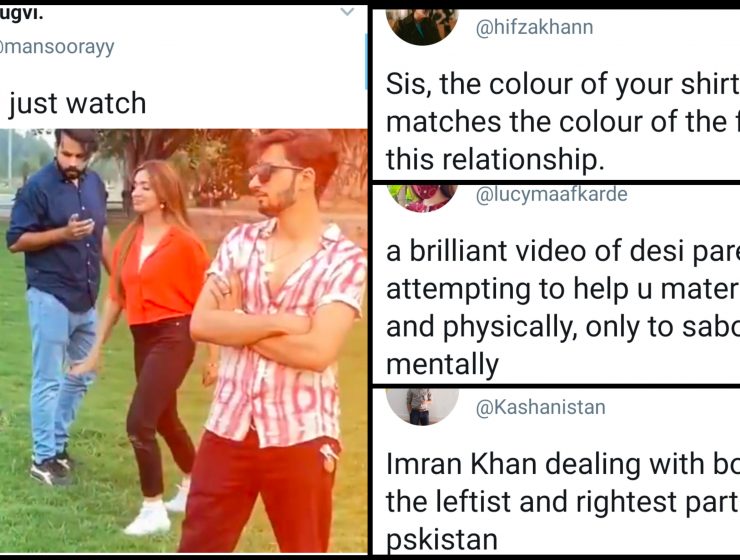Expand the tweet options chevron
The image size is (740, 560).
coord(347,12)
